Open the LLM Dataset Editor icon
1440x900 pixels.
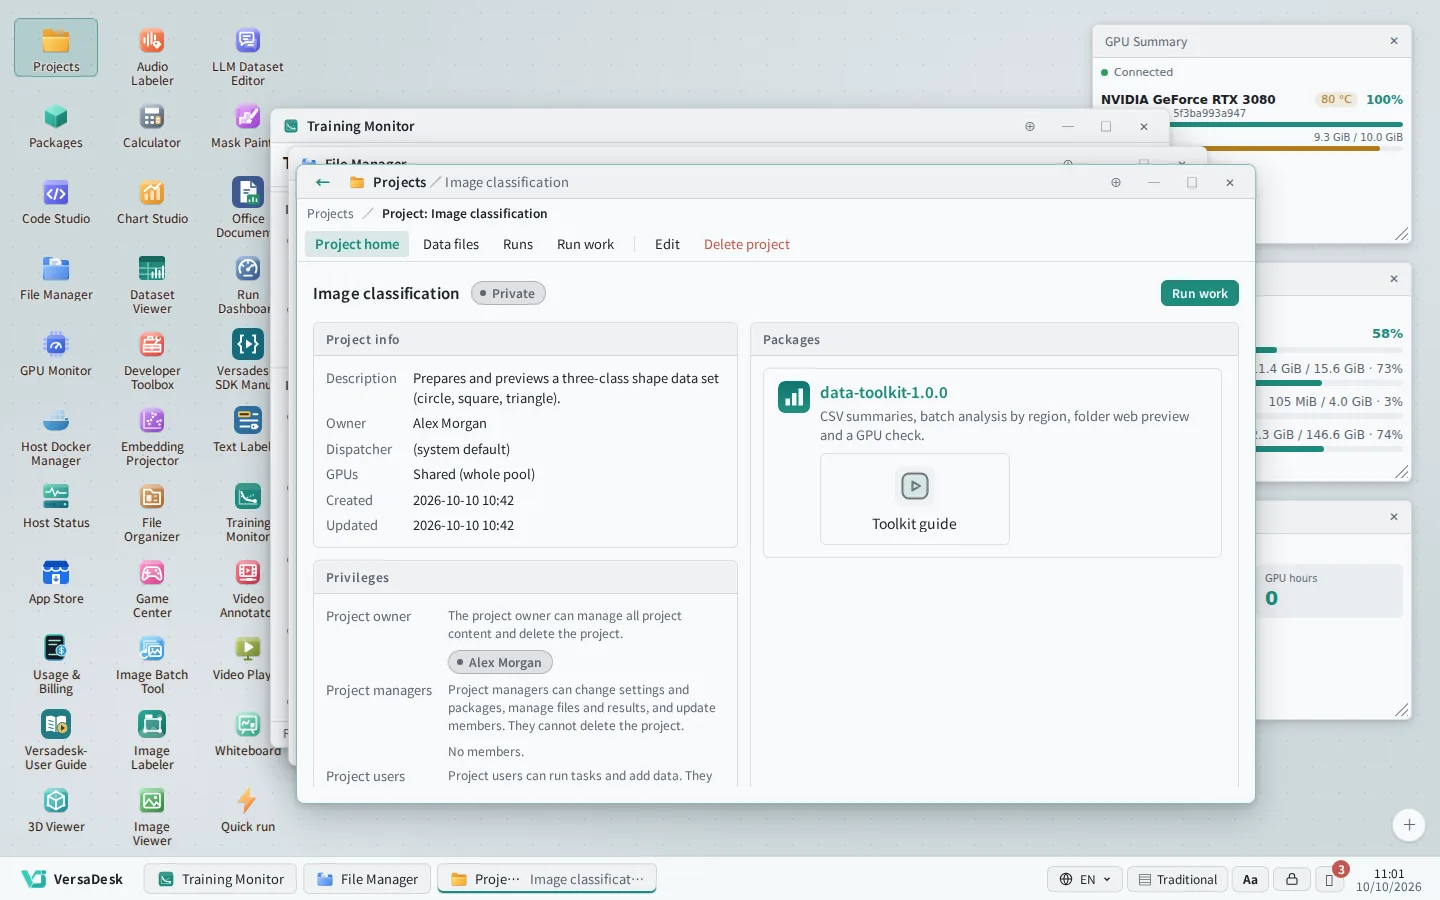pyautogui.click(x=248, y=57)
